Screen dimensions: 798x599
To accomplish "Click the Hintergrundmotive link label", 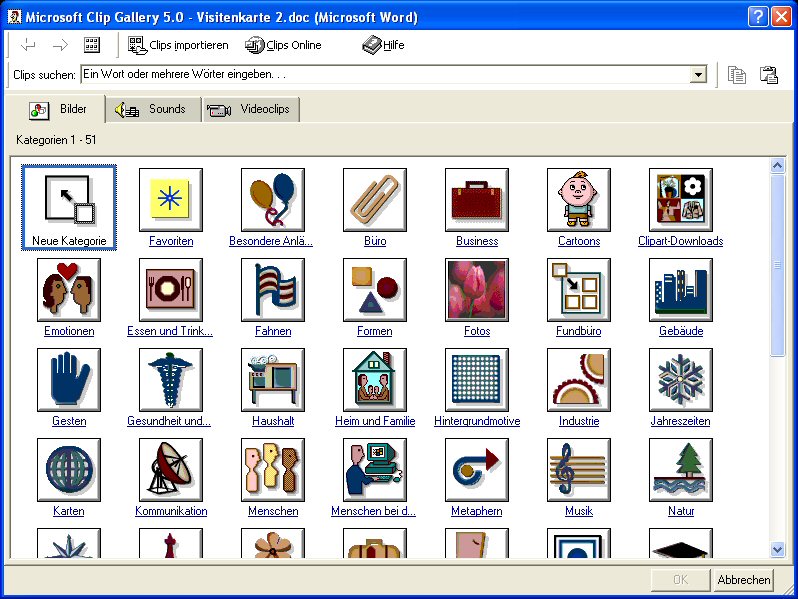I will pyautogui.click(x=477, y=421).
